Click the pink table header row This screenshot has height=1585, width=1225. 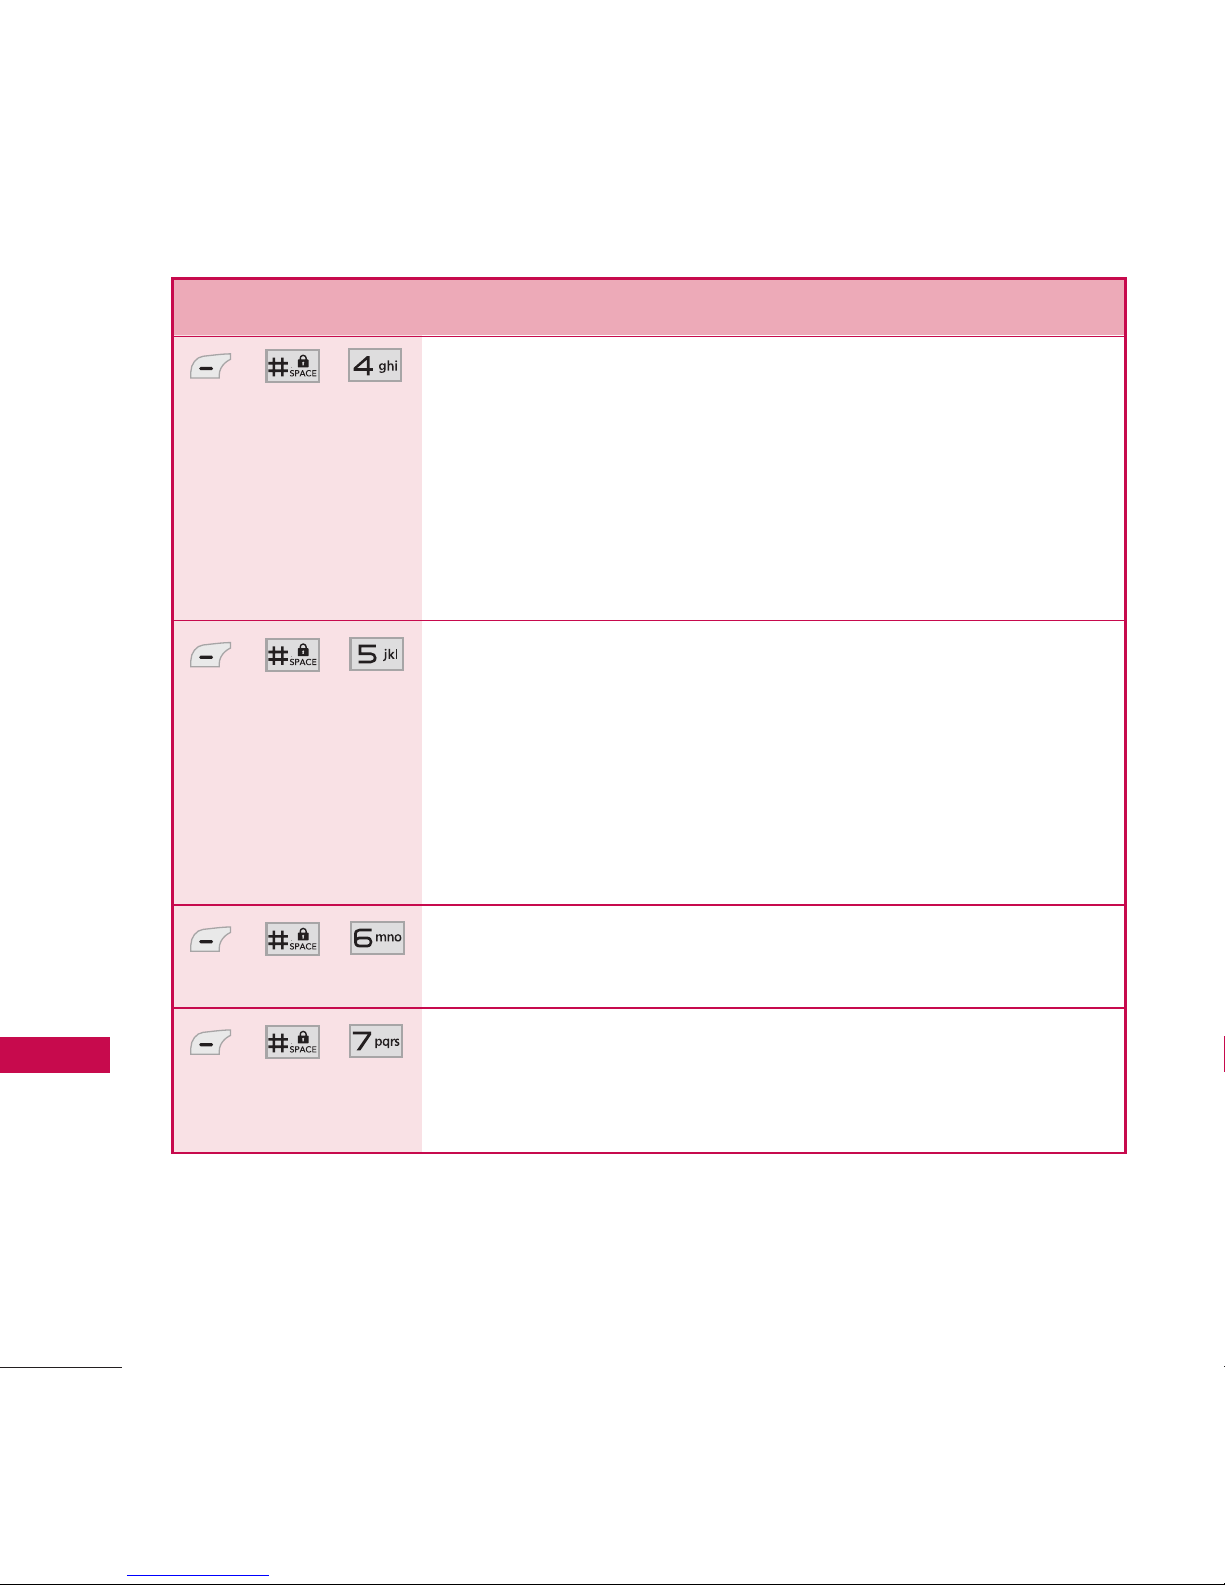coord(649,308)
